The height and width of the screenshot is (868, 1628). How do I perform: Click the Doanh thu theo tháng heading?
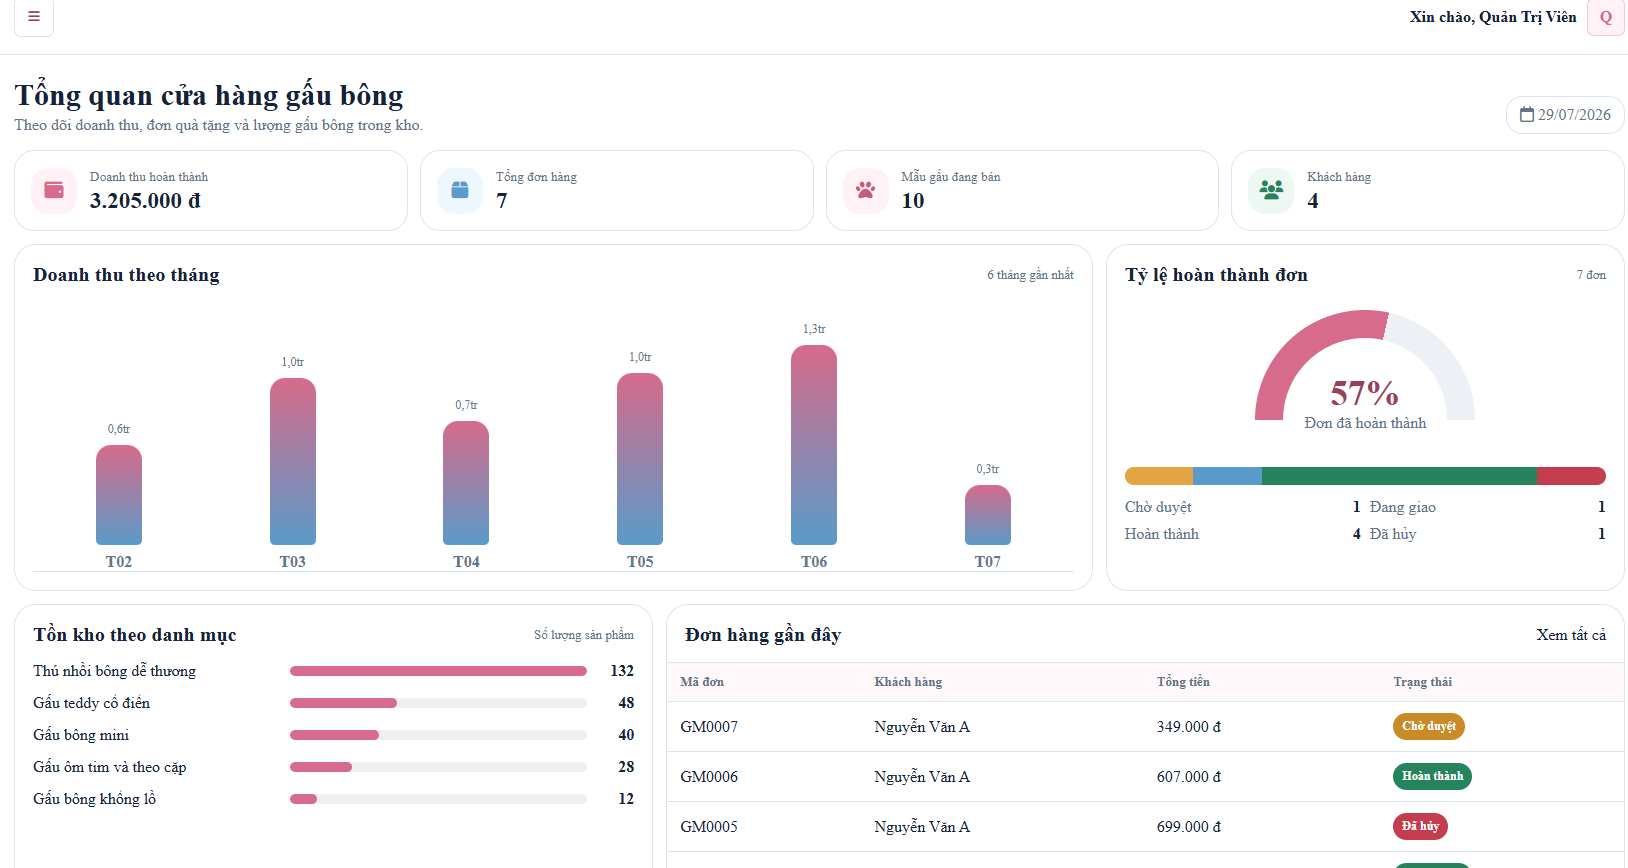[126, 275]
